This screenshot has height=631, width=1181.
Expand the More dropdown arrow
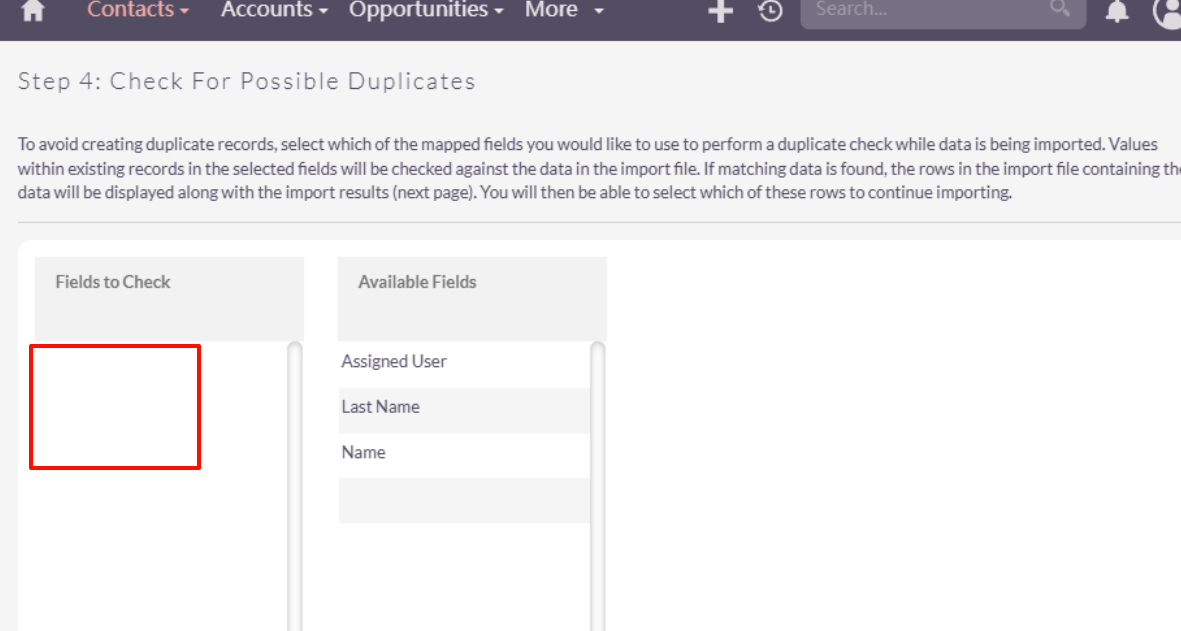[x=598, y=11]
